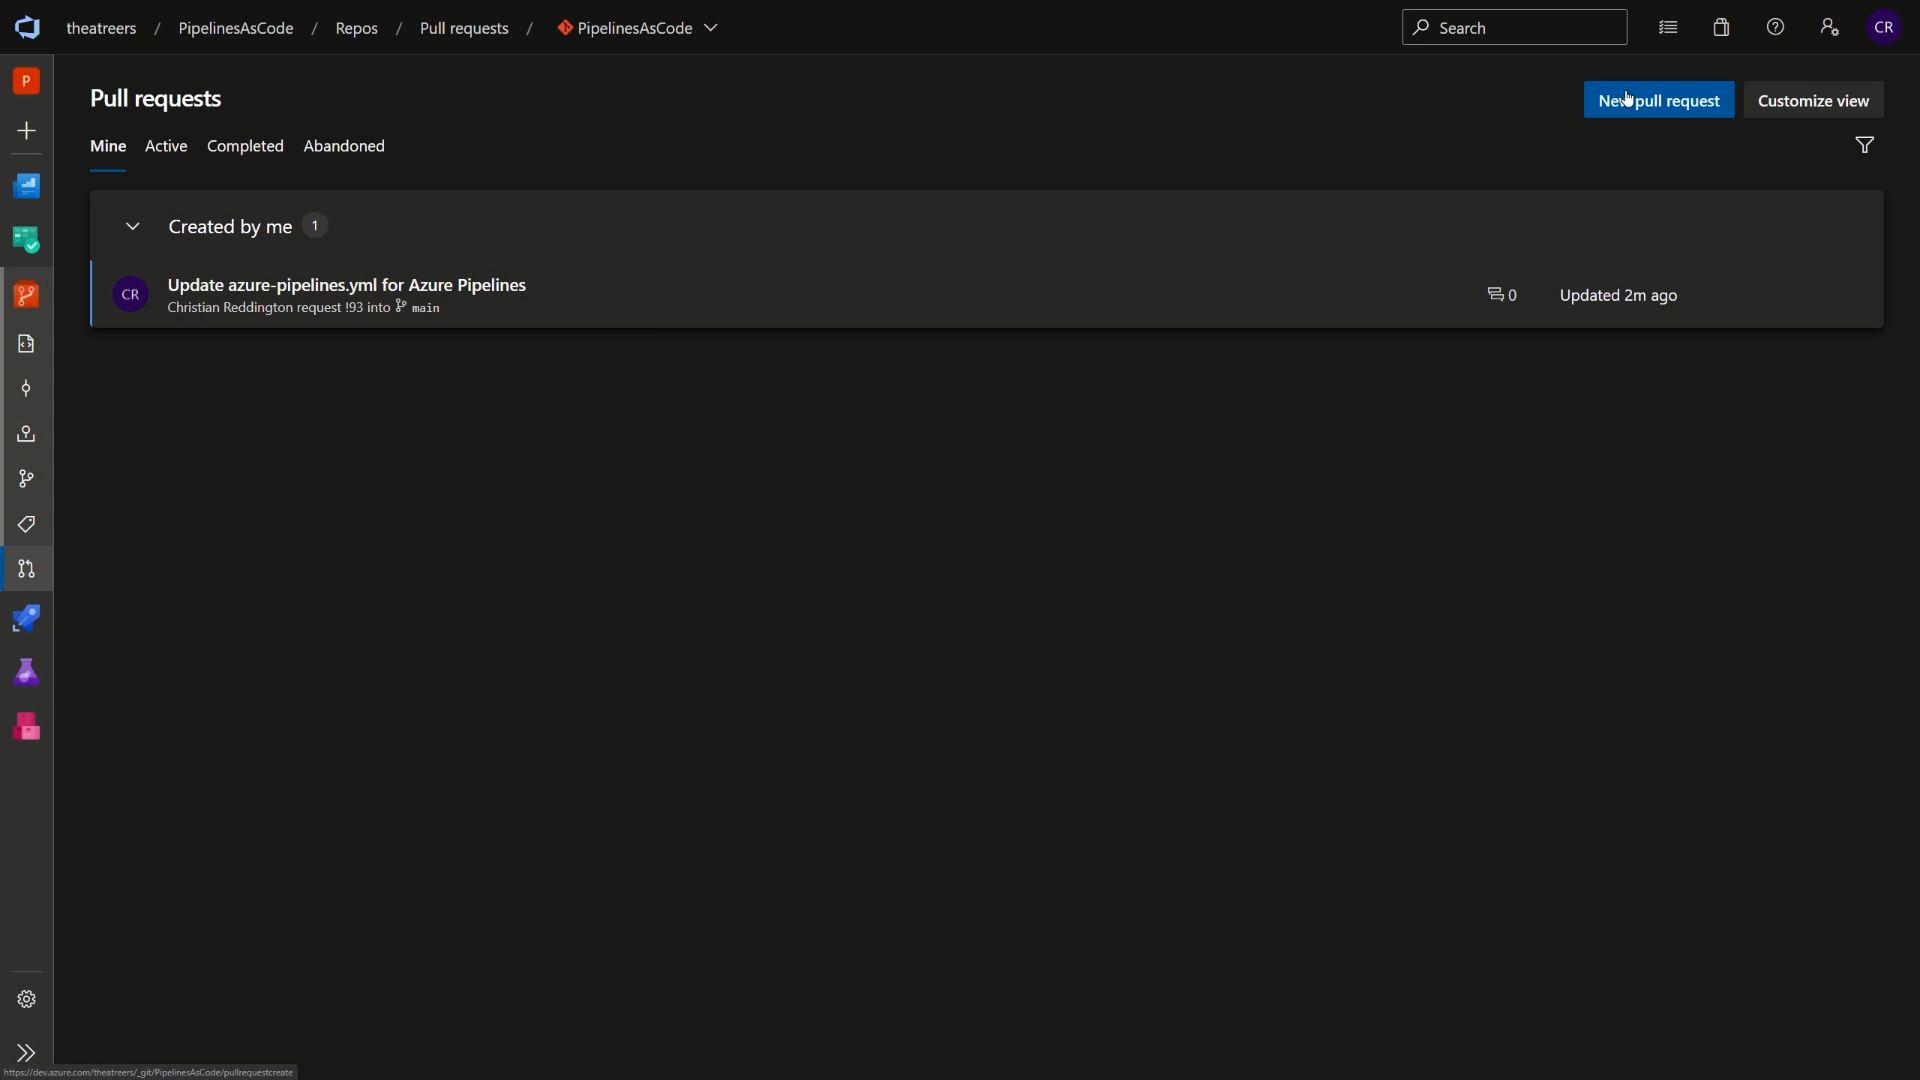Open the Marketplace shopping bag icon

pyautogui.click(x=1722, y=27)
